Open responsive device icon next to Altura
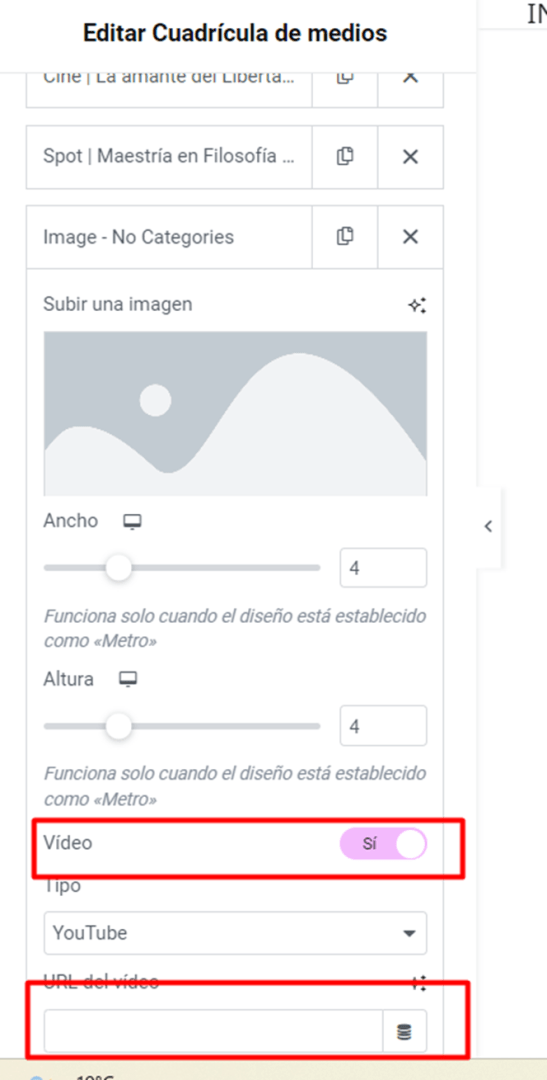Screen dimensions: 547x1080 pos(128,680)
